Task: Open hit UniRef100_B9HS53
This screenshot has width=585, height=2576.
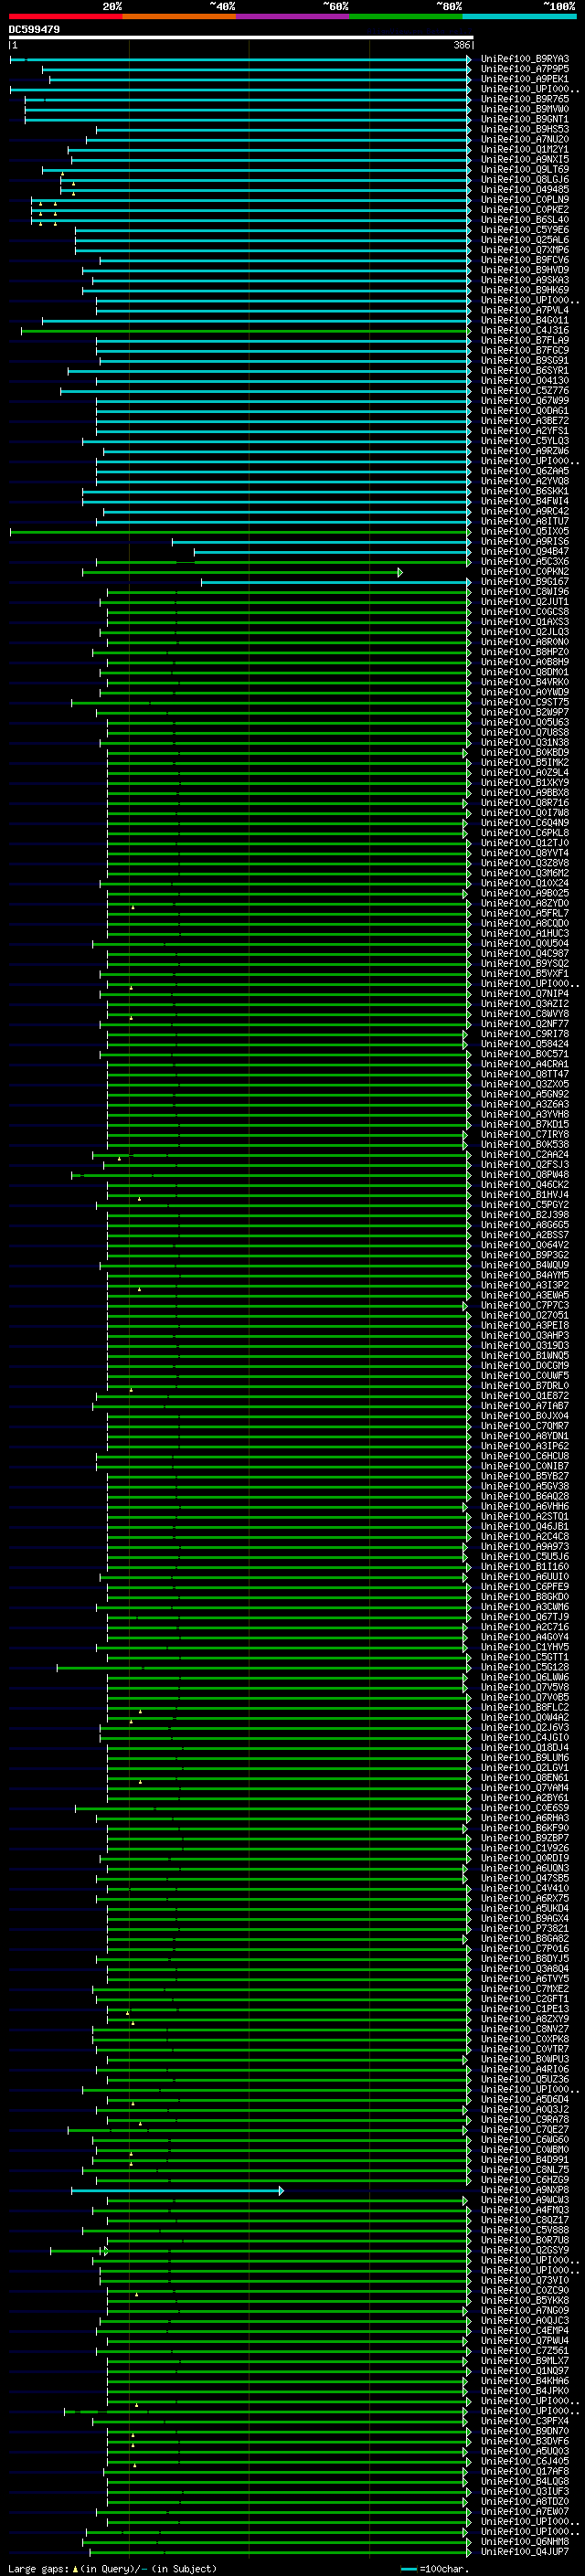Action: pos(524,129)
